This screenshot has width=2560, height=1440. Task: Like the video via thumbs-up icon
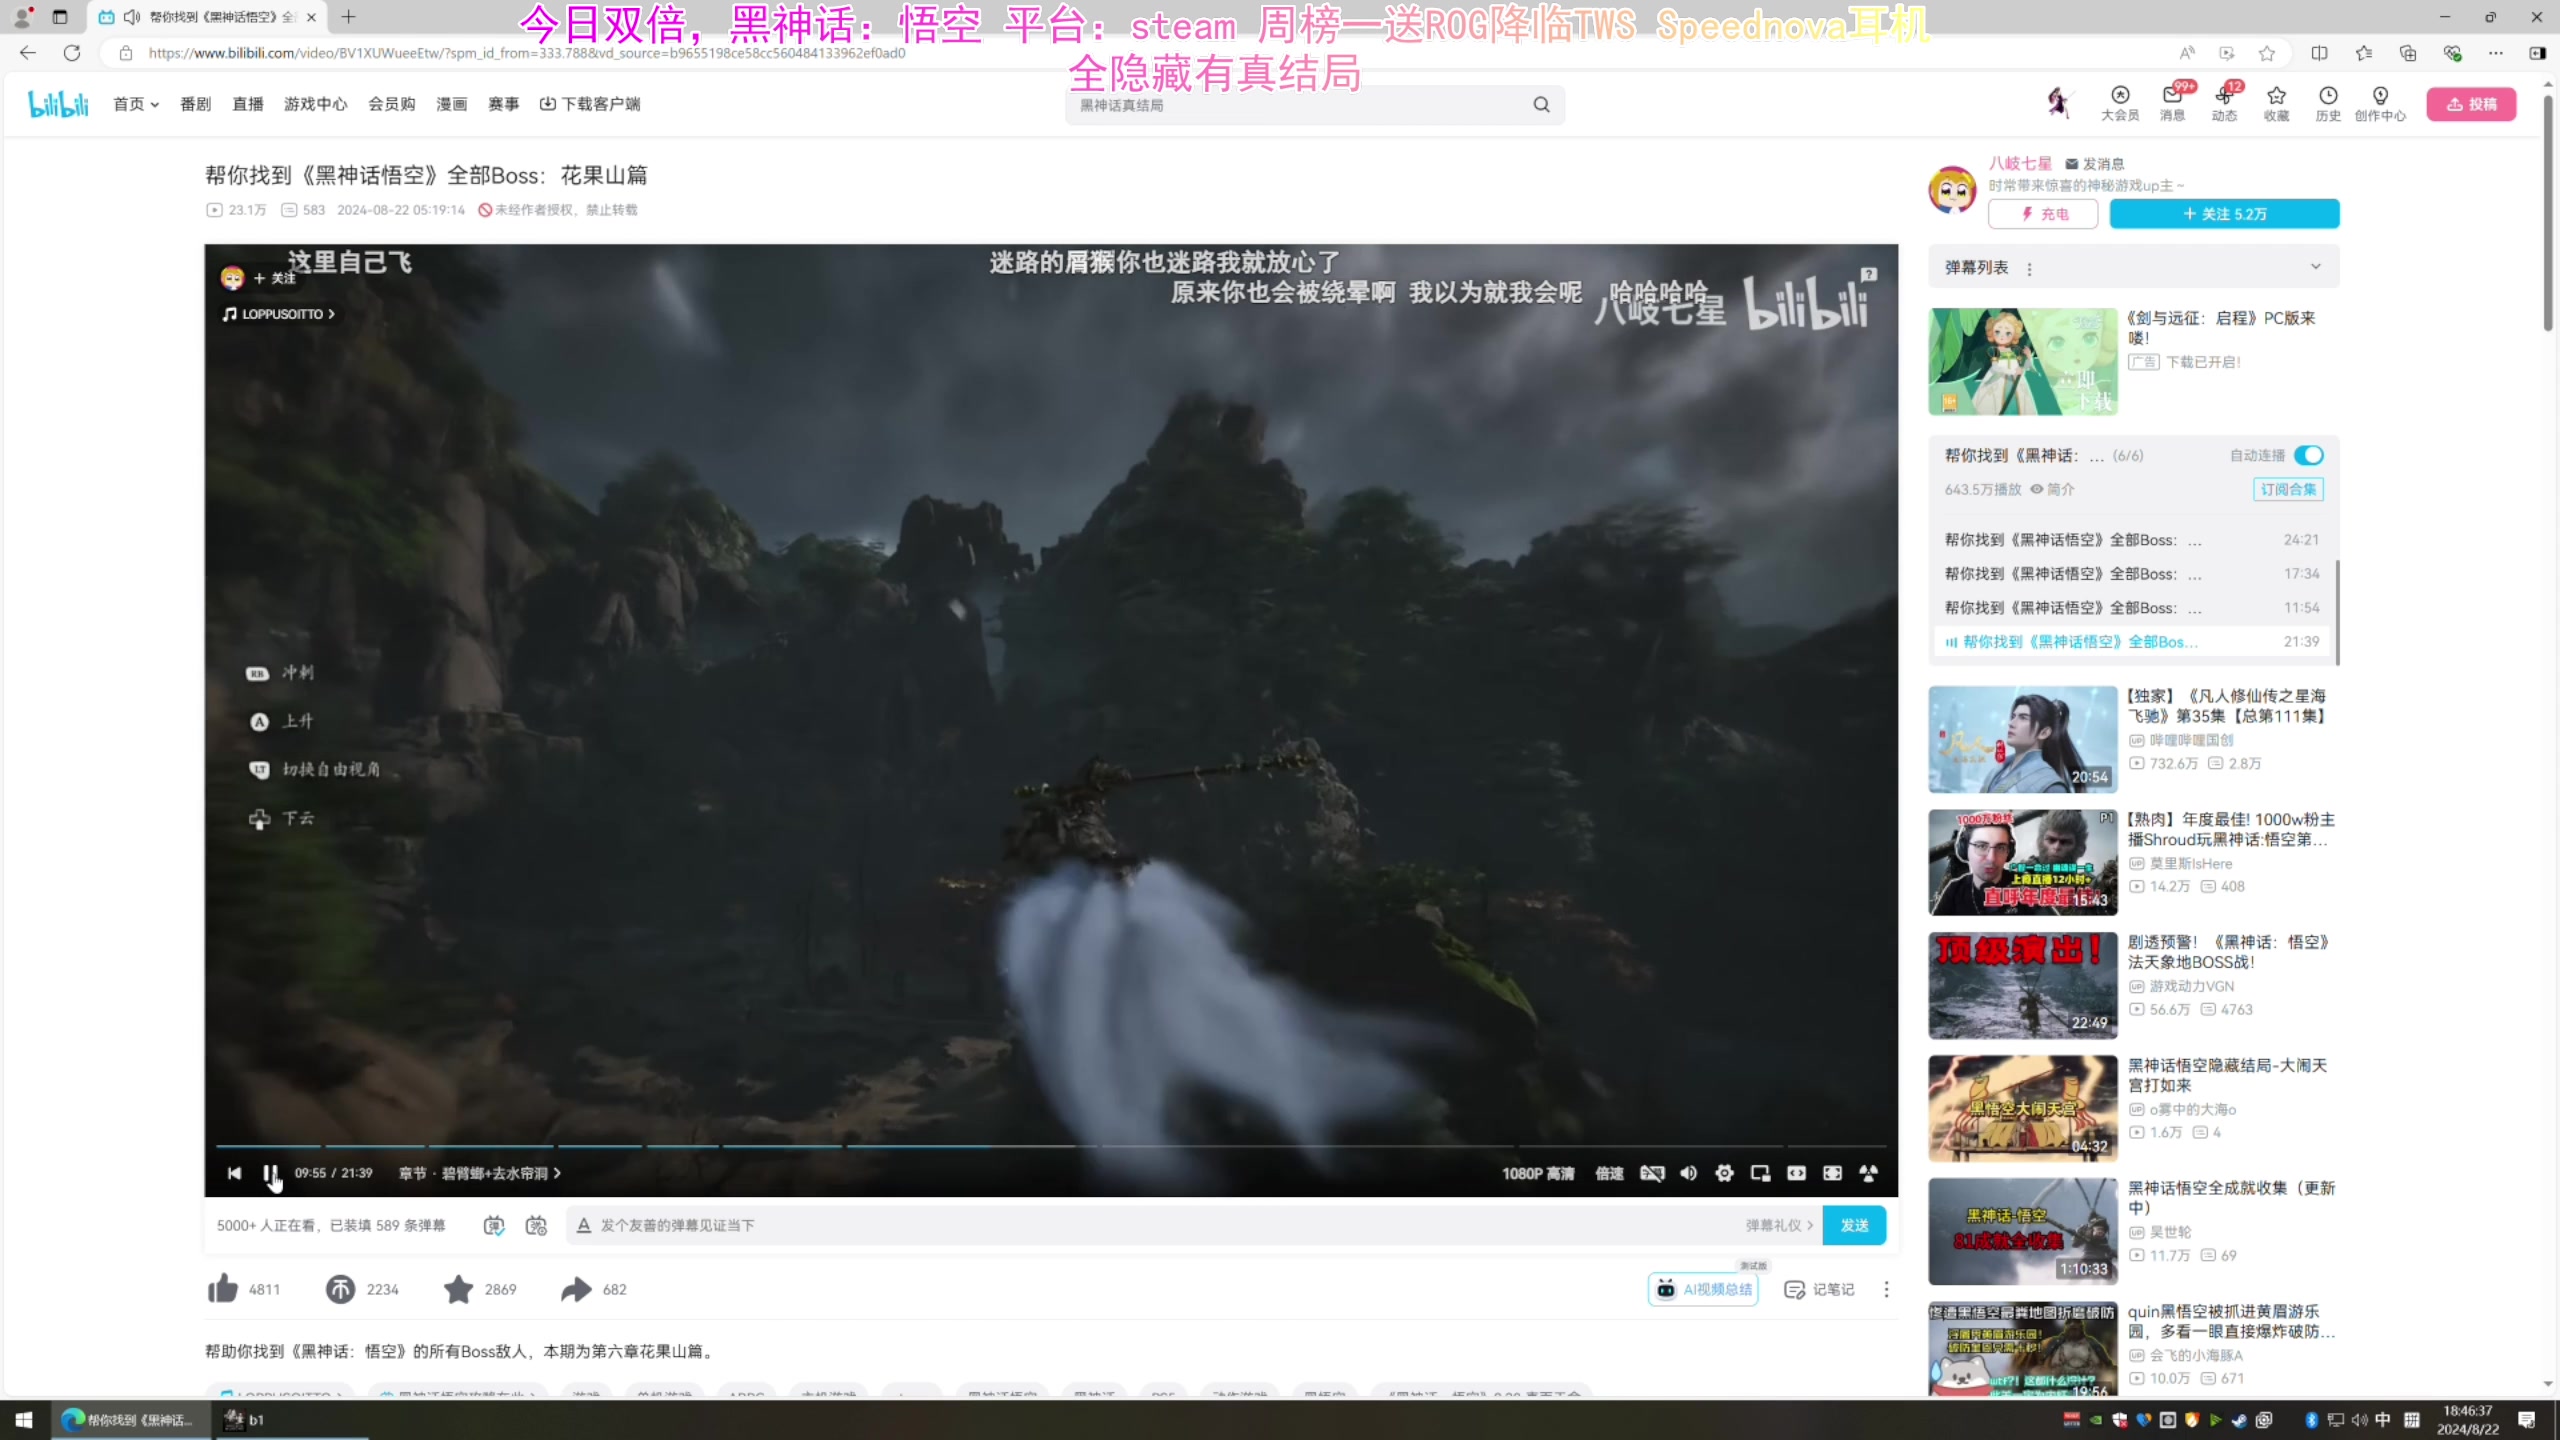[x=223, y=1288]
